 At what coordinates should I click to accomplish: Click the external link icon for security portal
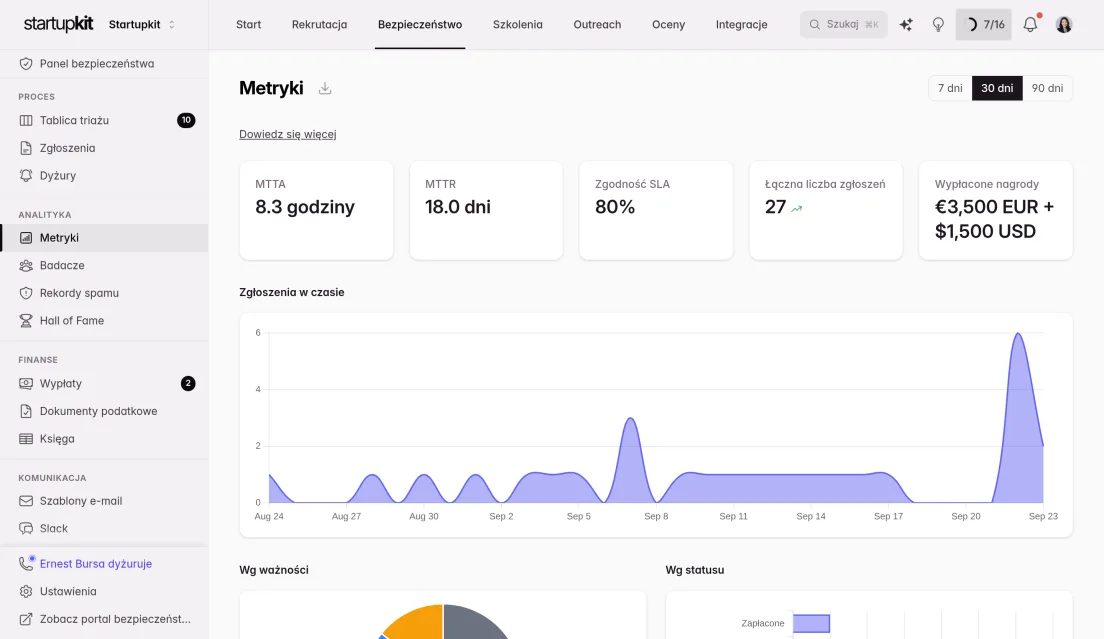coord(26,619)
